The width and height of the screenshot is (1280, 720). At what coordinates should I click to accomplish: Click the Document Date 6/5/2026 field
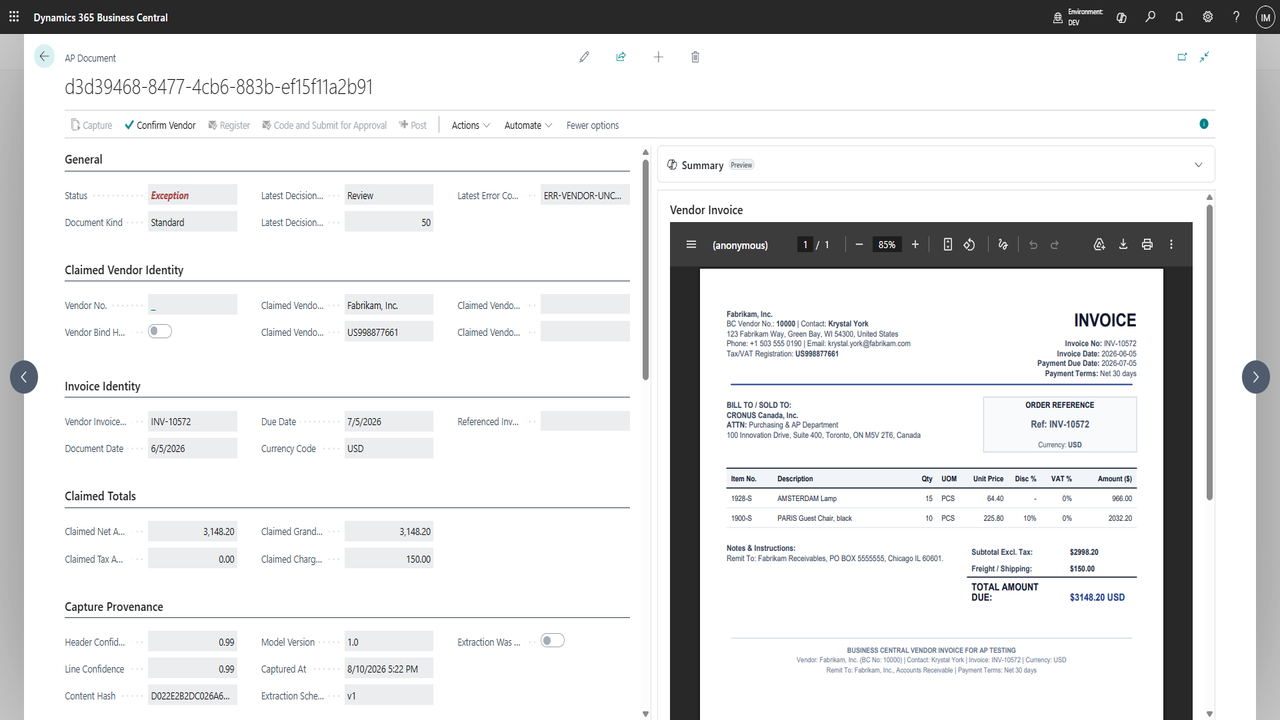tap(192, 448)
